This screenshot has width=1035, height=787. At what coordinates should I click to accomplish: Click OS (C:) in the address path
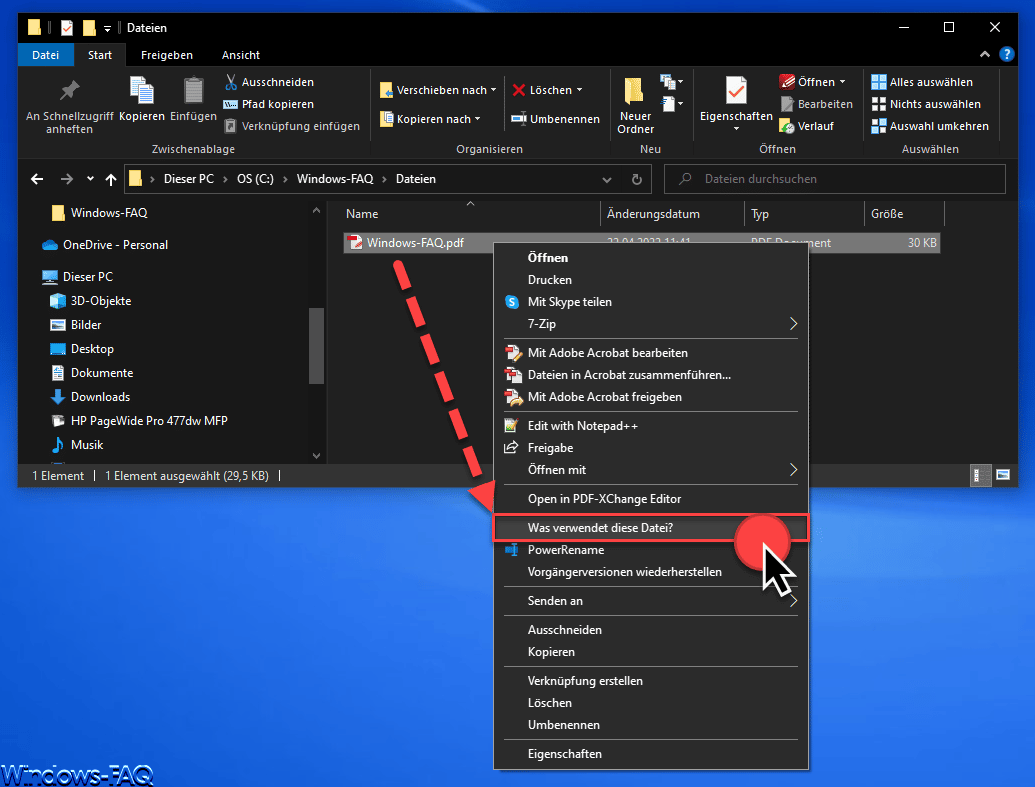pos(255,179)
